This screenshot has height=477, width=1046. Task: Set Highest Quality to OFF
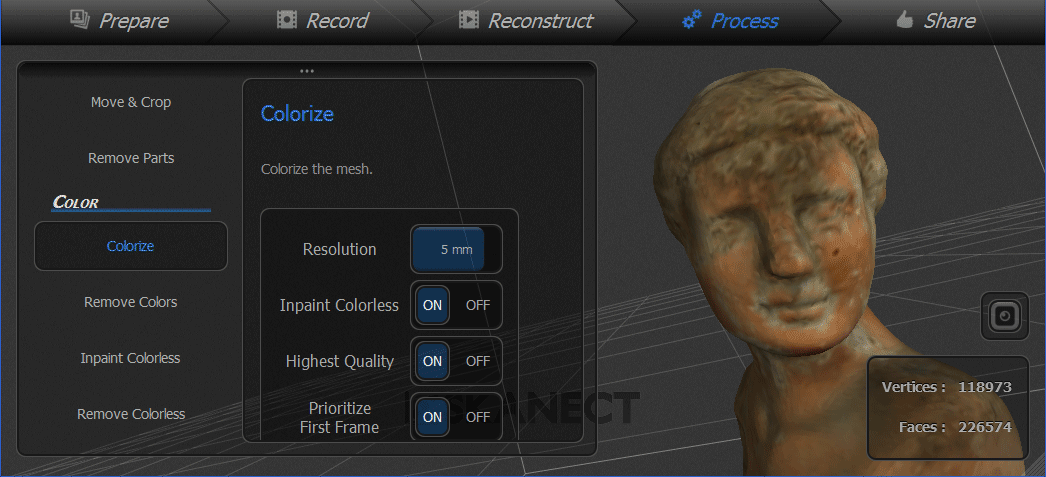[478, 361]
